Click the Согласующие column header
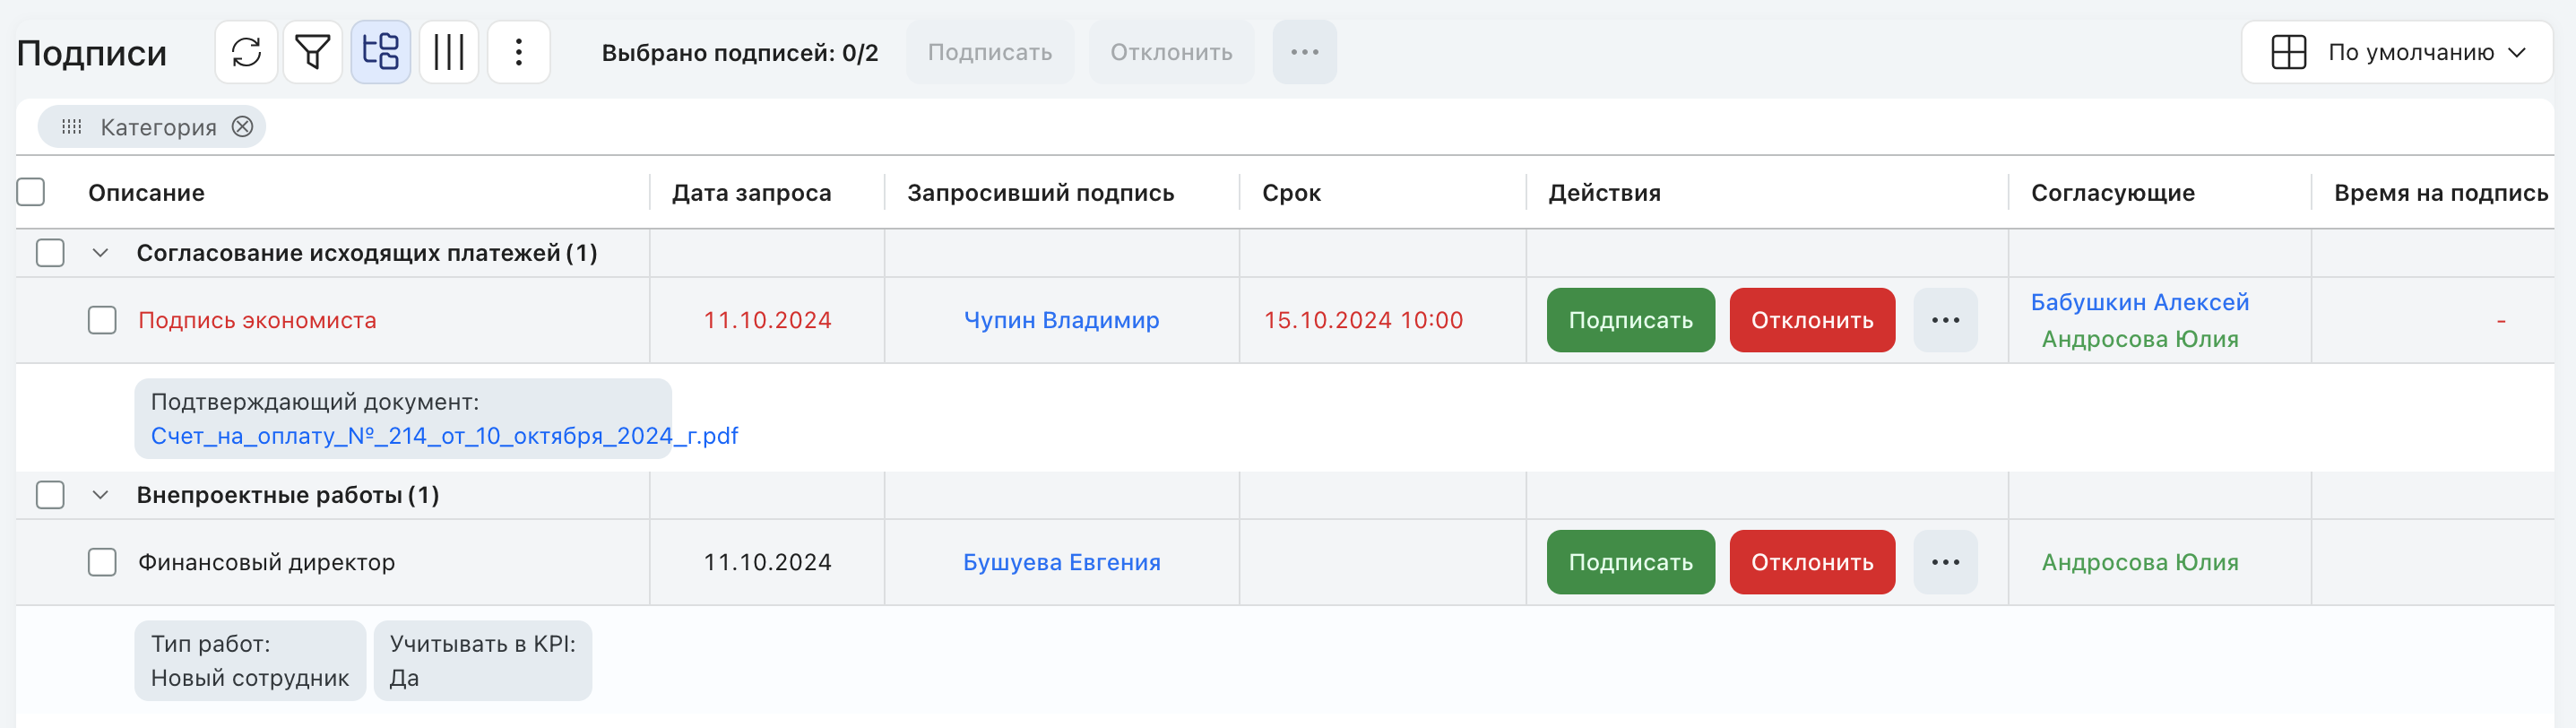 tap(2112, 193)
